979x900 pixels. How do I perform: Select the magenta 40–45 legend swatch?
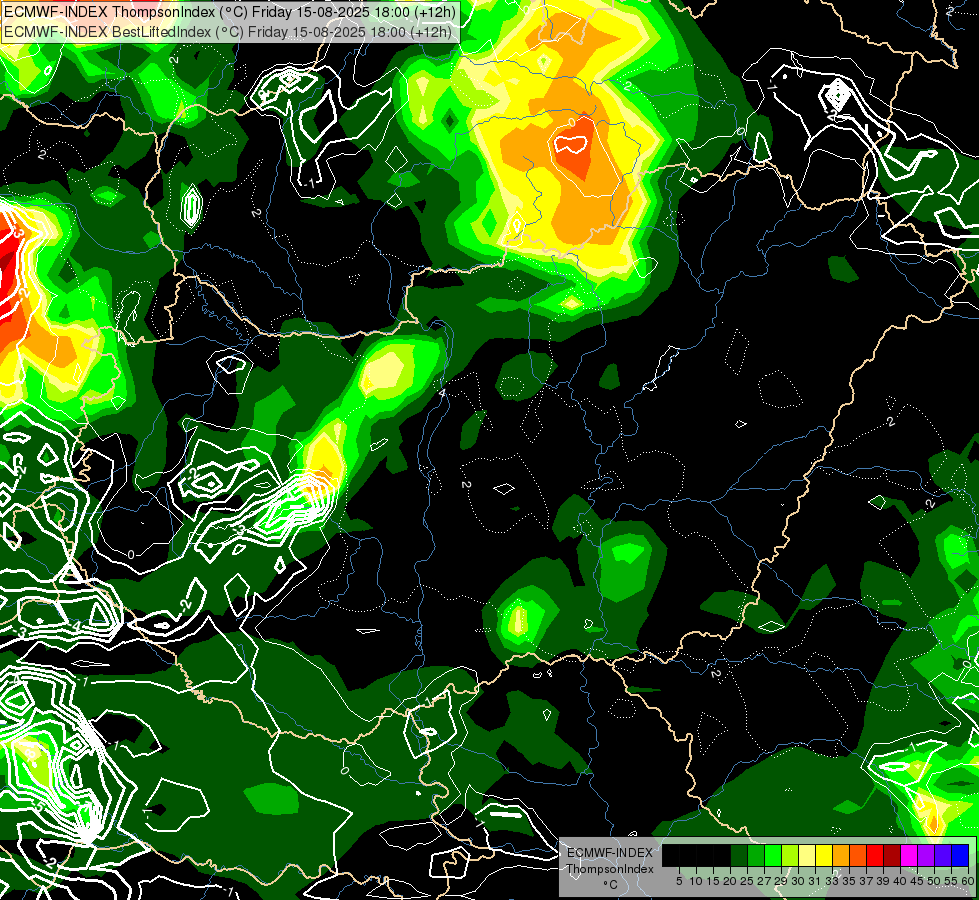coord(909,855)
